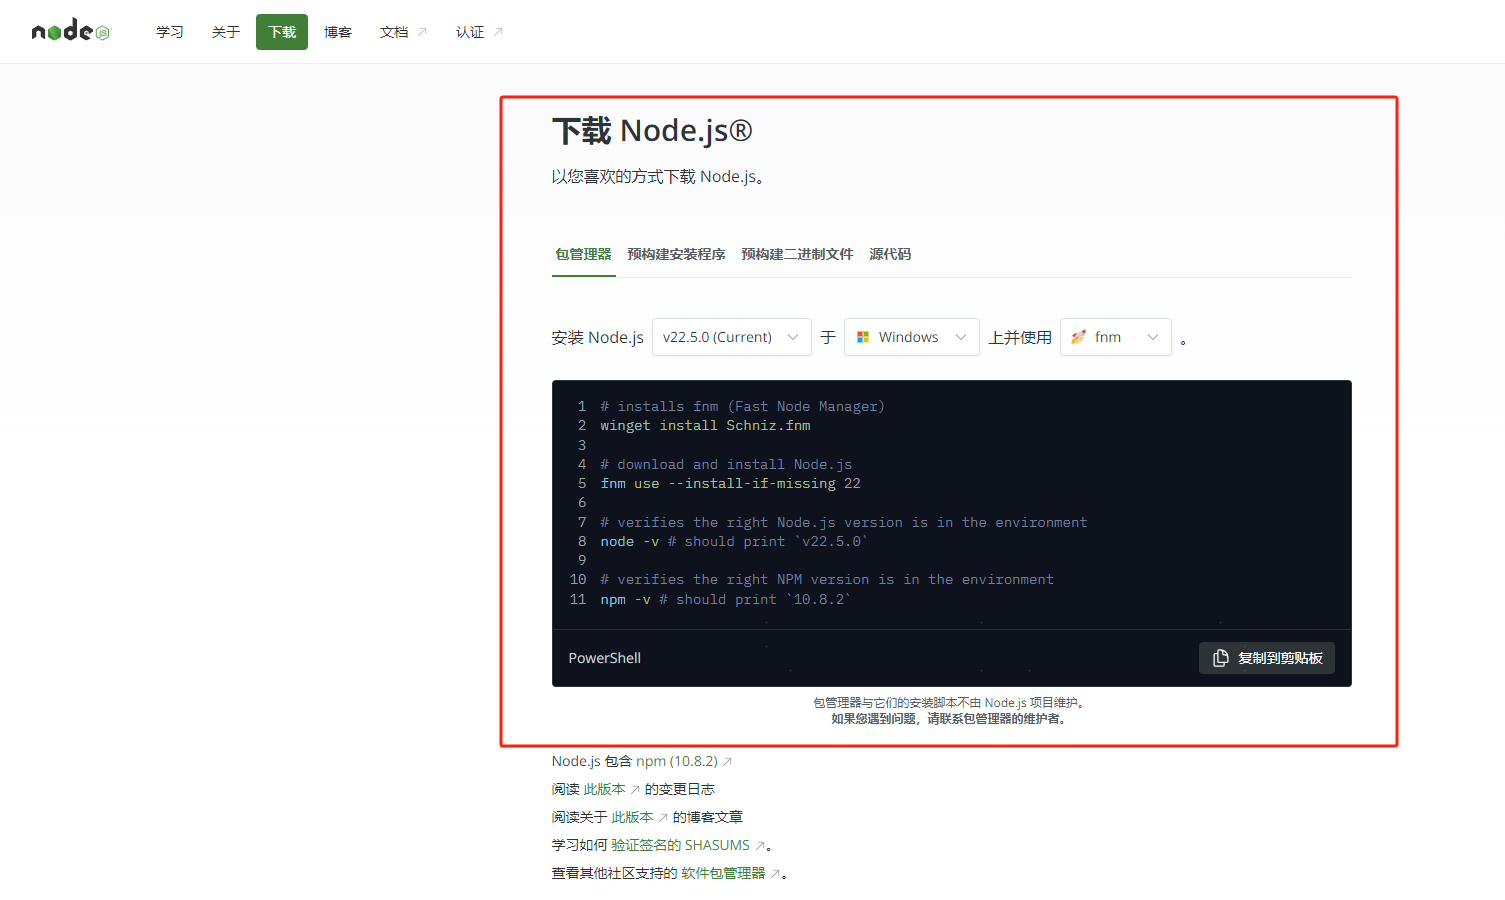Open the npm (10.8.2) link
Screen dimensions: 1505x900
[x=684, y=761]
